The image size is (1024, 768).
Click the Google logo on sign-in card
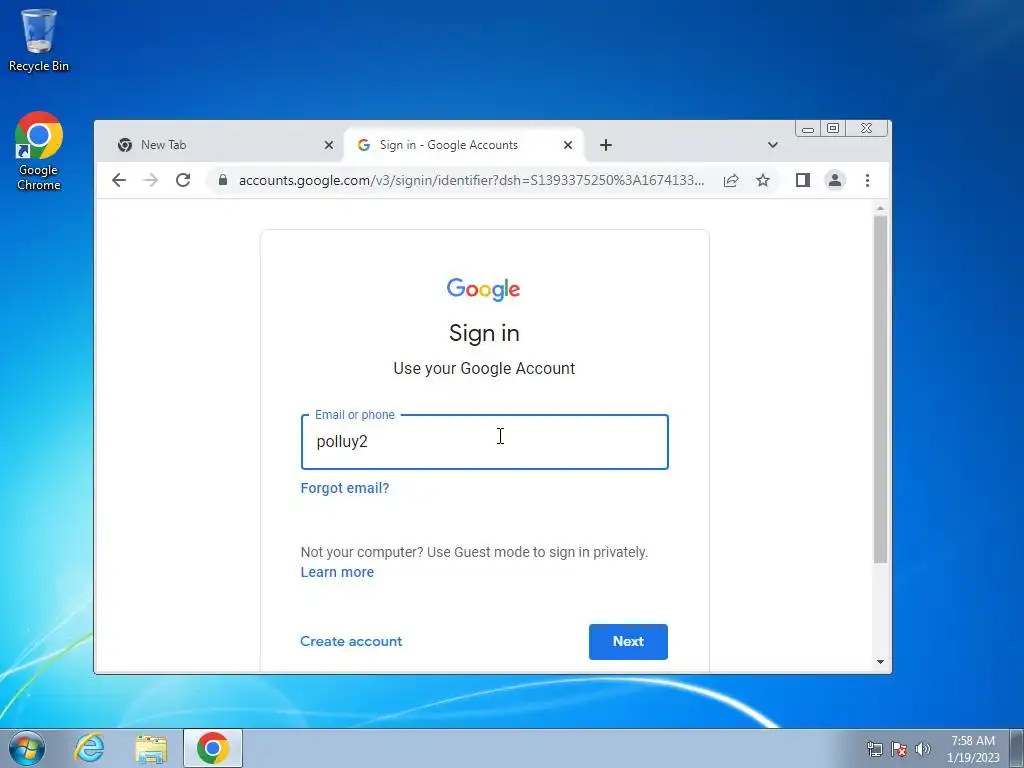(483, 289)
